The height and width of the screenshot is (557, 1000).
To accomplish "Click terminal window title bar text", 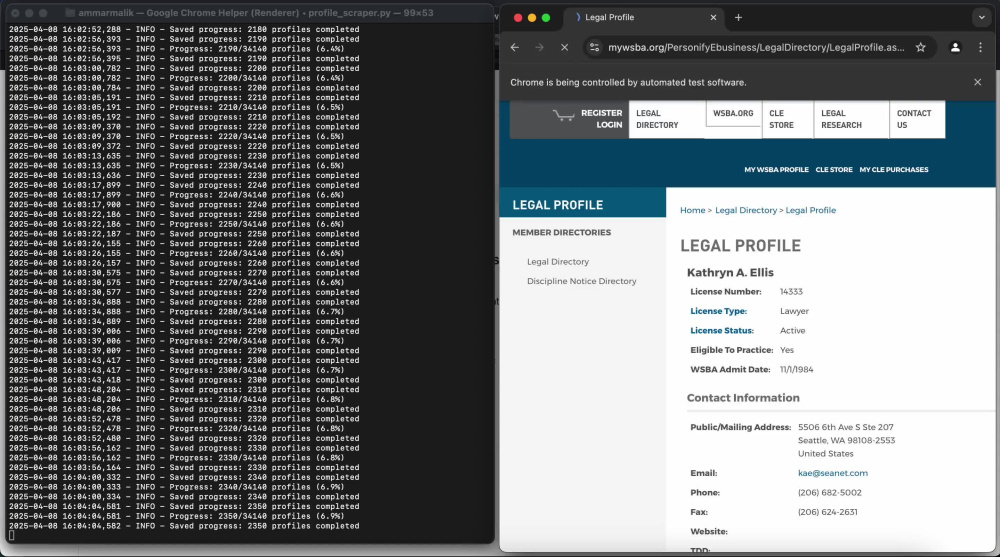I will pos(256,13).
